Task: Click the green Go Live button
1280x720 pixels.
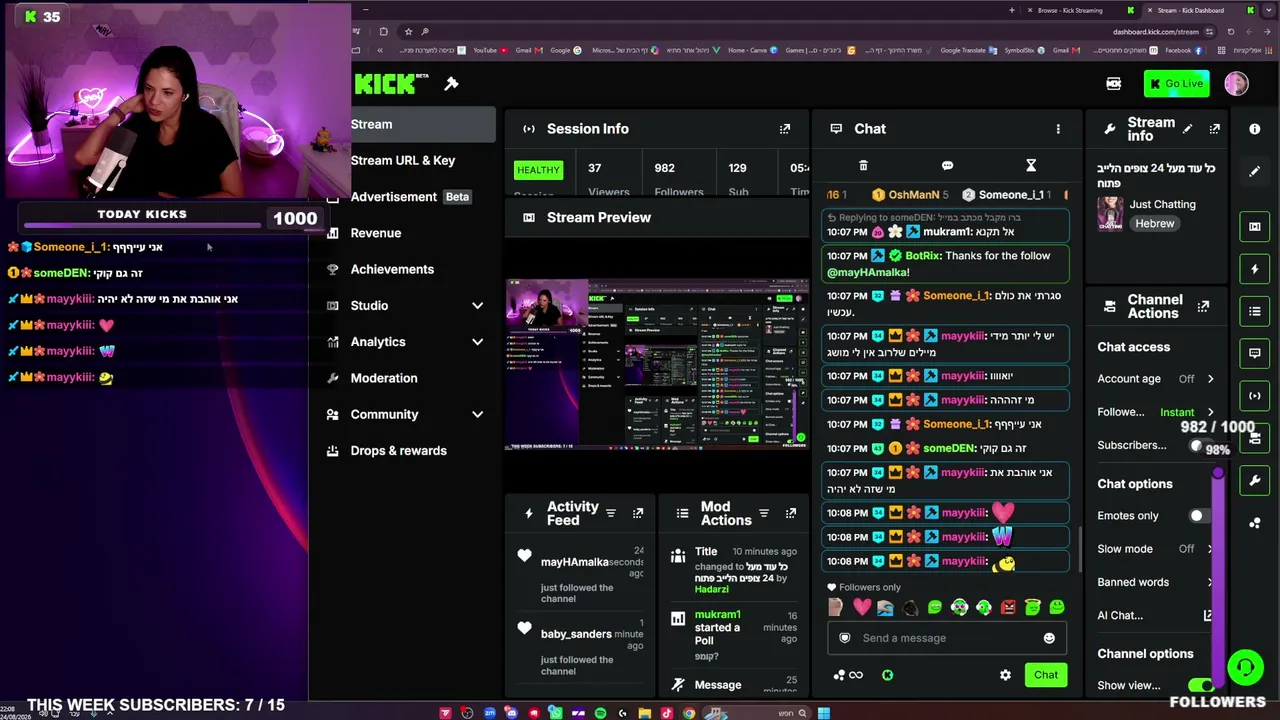Action: [x=1177, y=84]
